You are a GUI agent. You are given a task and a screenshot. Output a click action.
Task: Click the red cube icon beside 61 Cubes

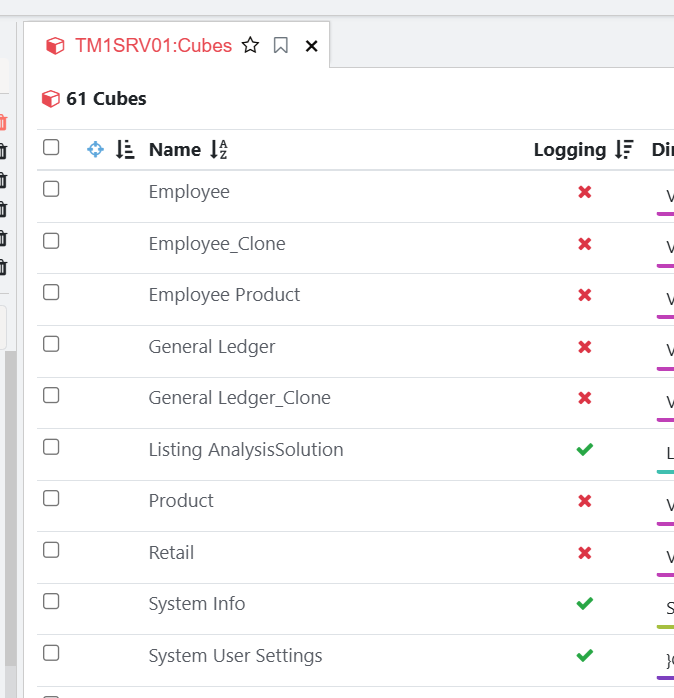pos(50,99)
